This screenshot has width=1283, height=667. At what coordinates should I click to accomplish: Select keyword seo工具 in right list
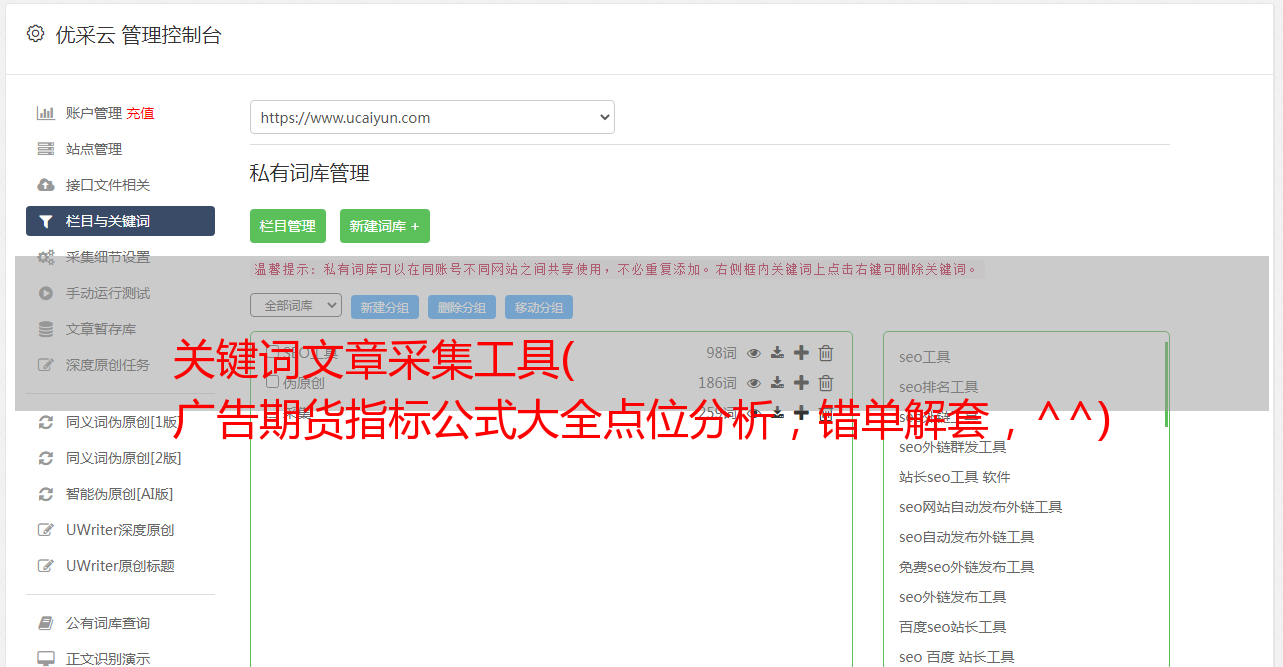(x=925, y=357)
